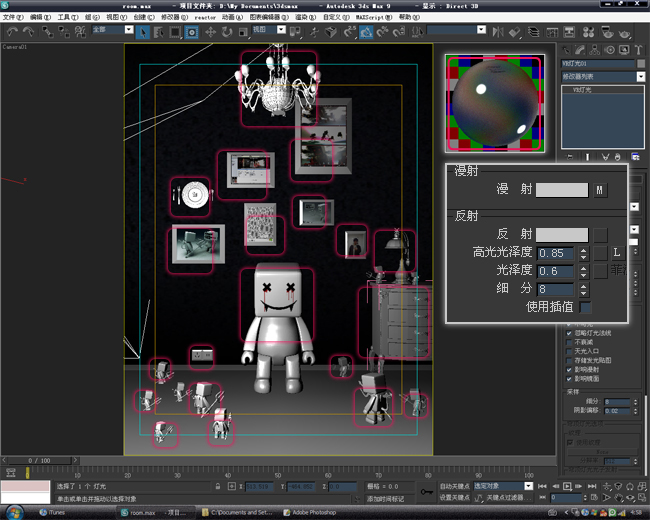This screenshot has height=520, width=650.
Task: Open the MAXScript menu
Action: pyautogui.click(x=374, y=17)
